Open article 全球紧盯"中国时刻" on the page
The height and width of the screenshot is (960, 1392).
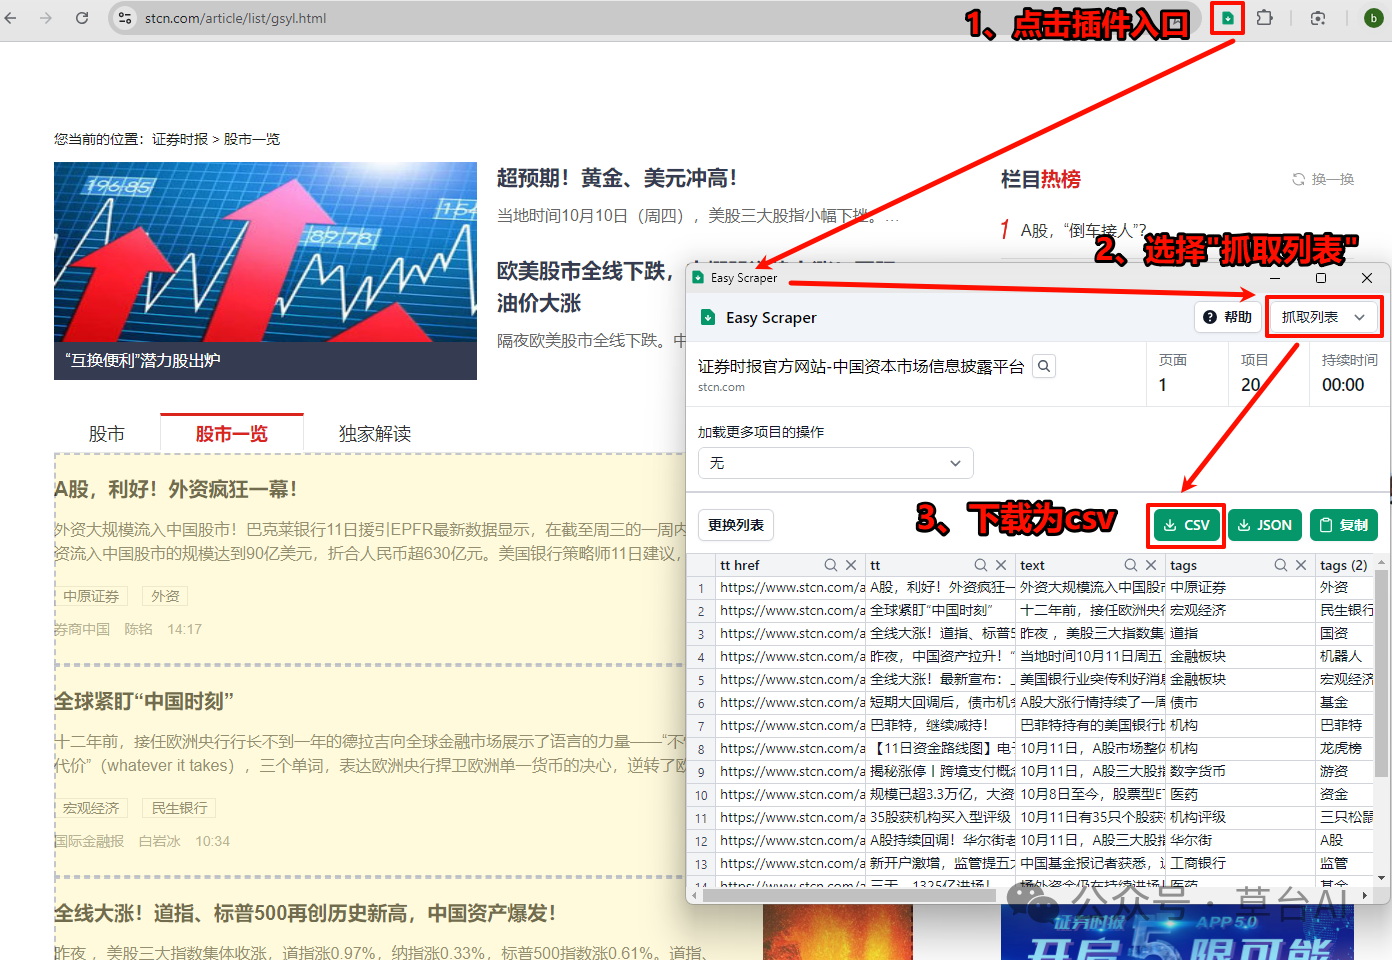pyautogui.click(x=144, y=701)
